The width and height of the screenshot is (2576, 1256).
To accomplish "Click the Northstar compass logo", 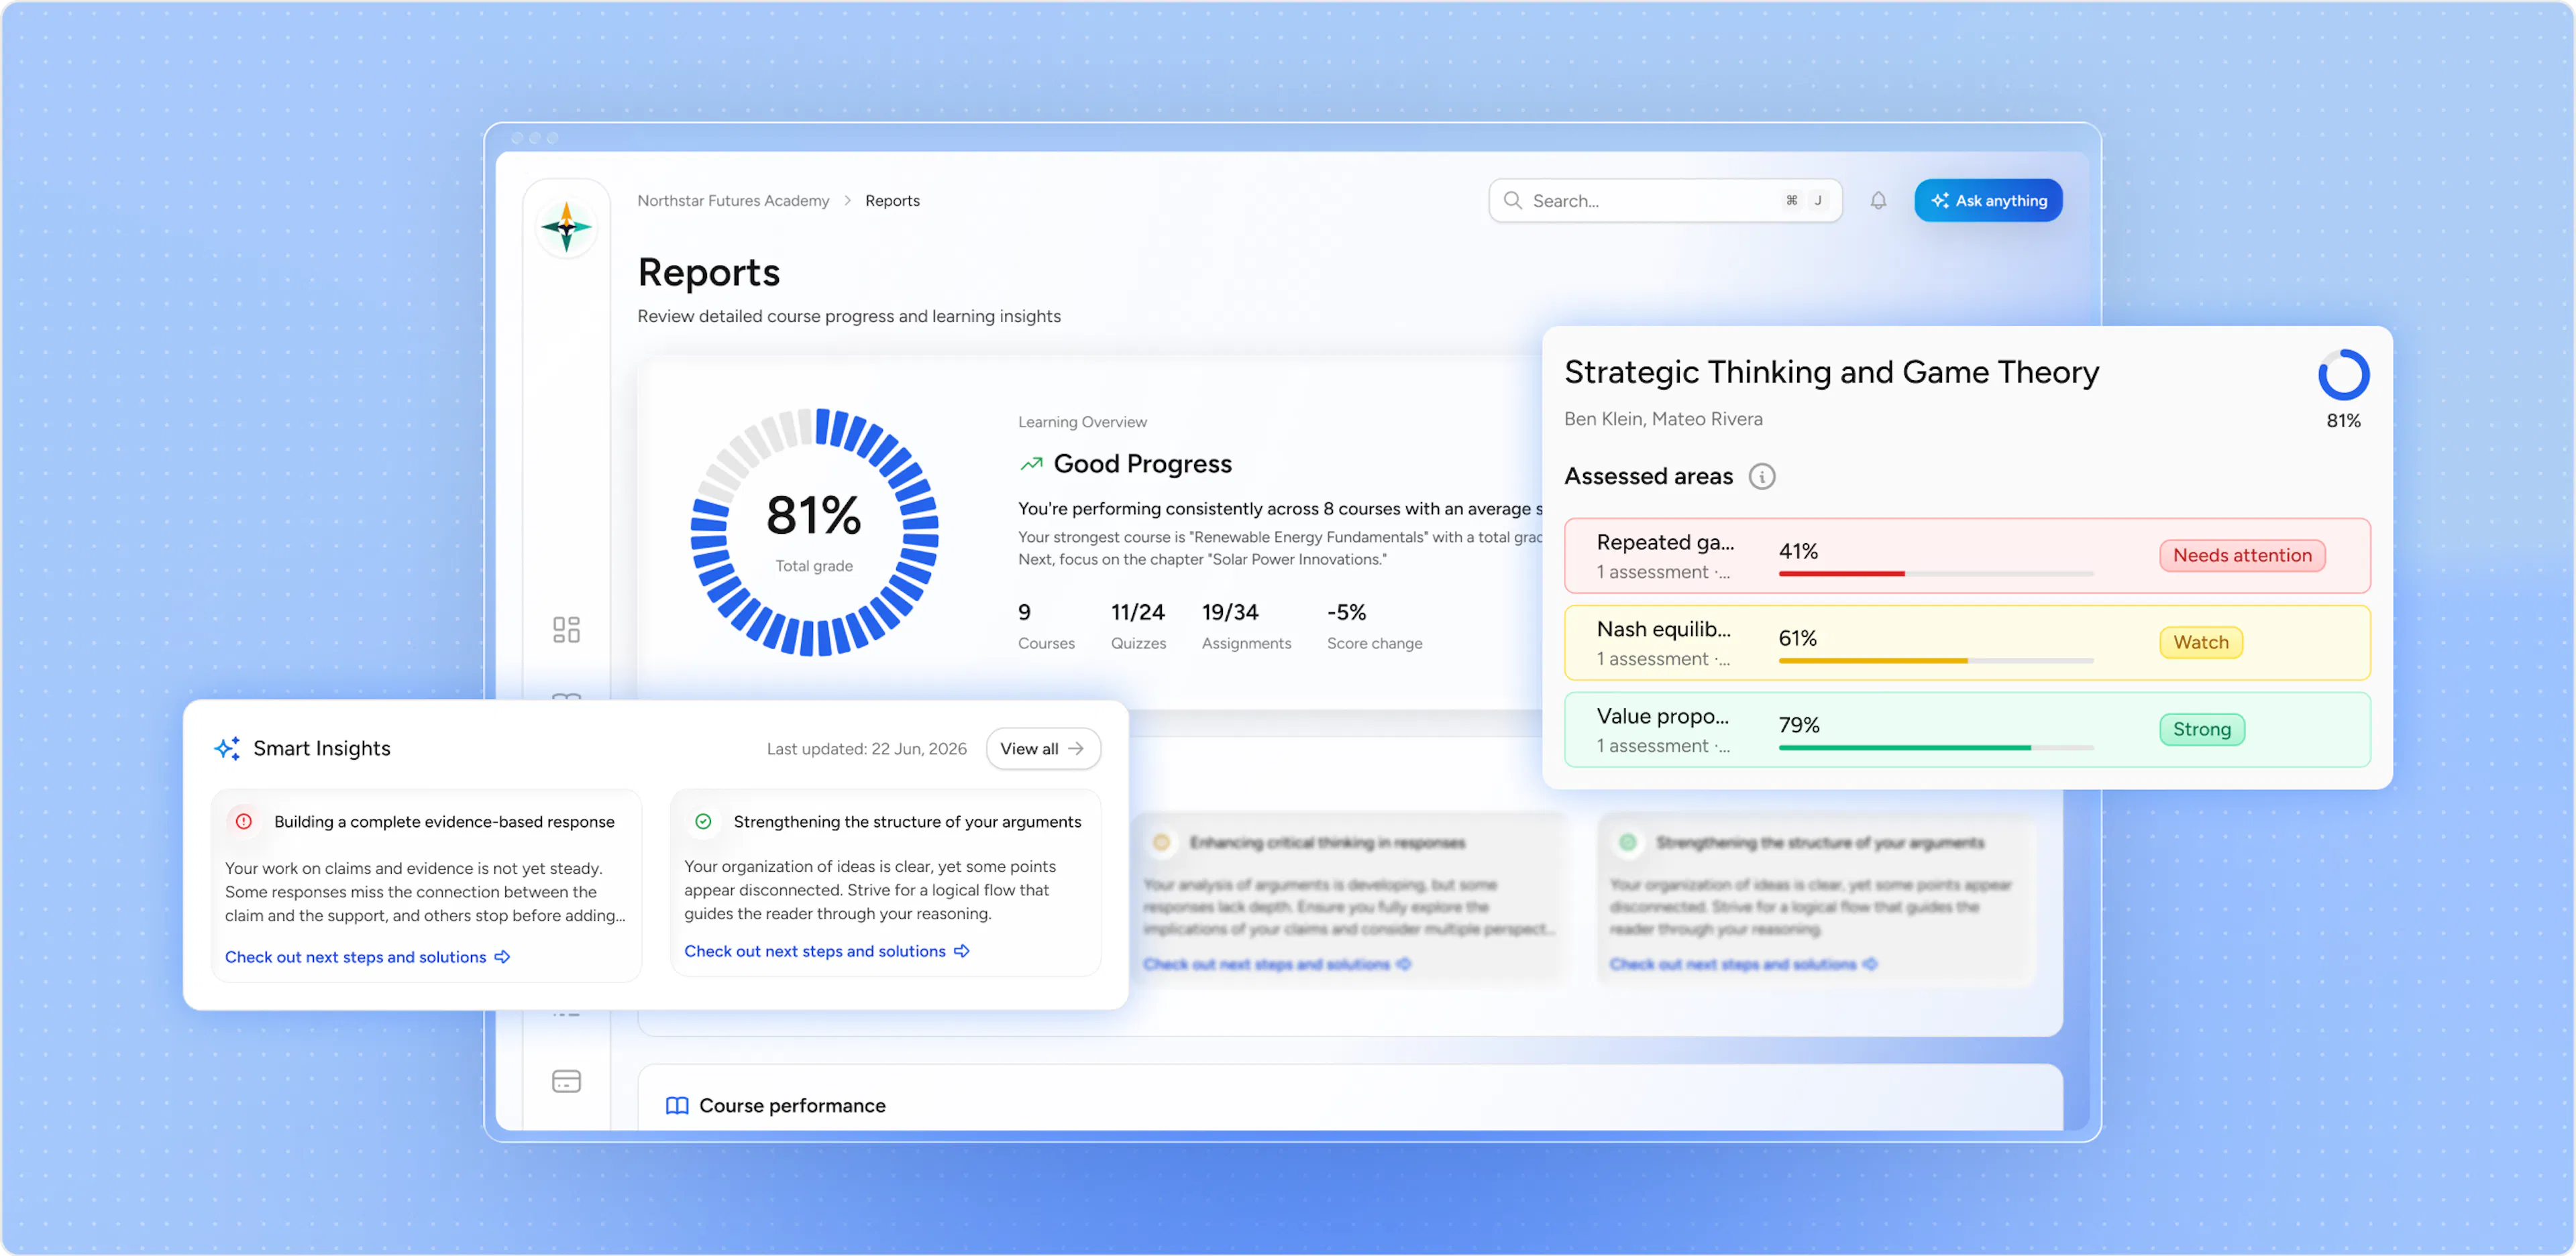I will coord(566,227).
